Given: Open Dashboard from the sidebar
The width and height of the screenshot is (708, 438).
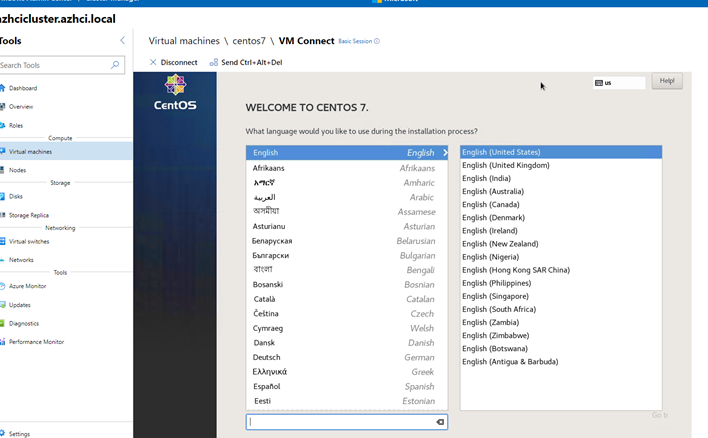Looking at the screenshot, I should point(23,88).
